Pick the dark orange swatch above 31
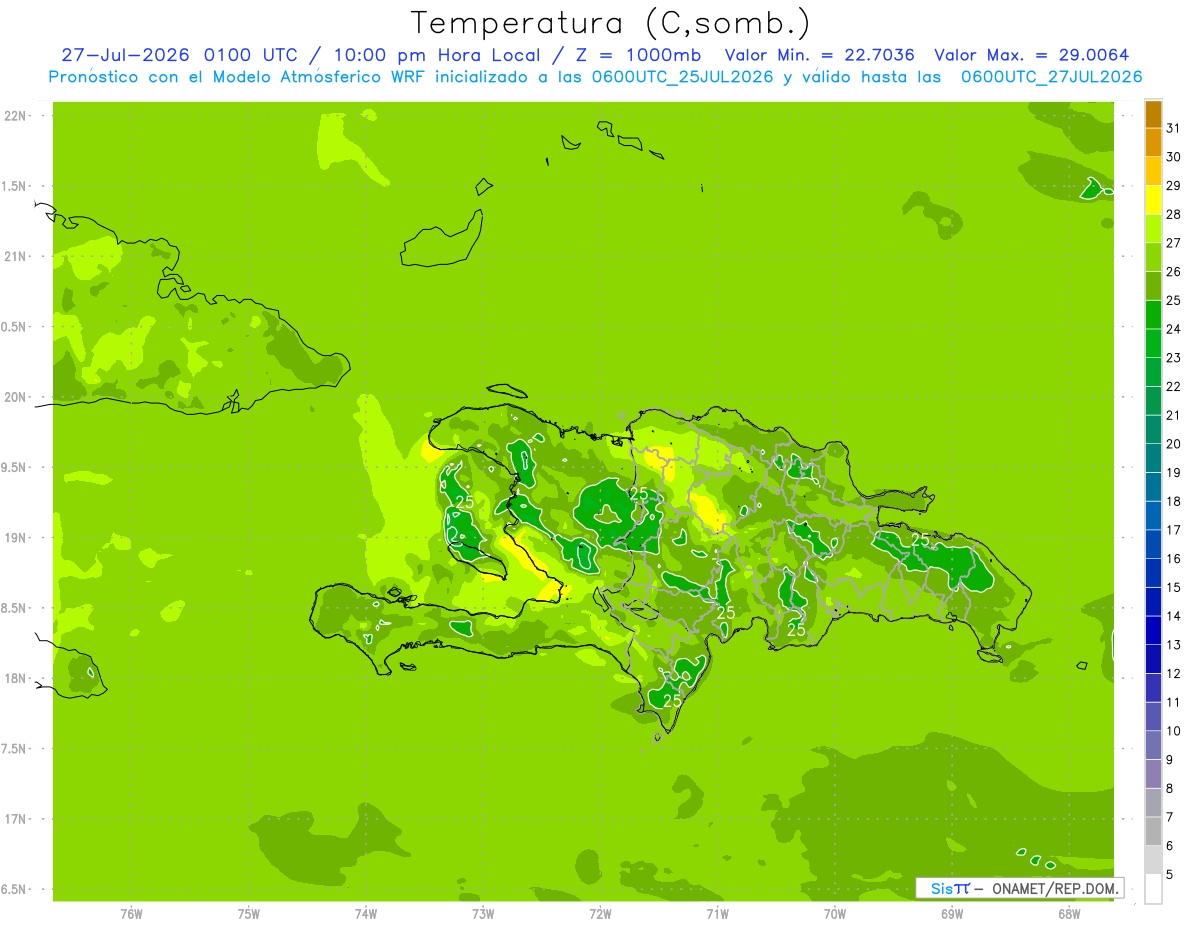Viewport: 1200px width, 927px height. click(x=1153, y=114)
